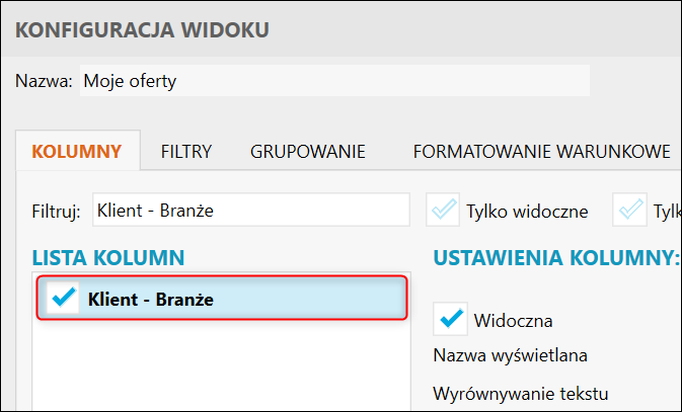Toggle the cut-off checkbox right of Tylko widoczne
This screenshot has height=412, width=682.
point(631,210)
